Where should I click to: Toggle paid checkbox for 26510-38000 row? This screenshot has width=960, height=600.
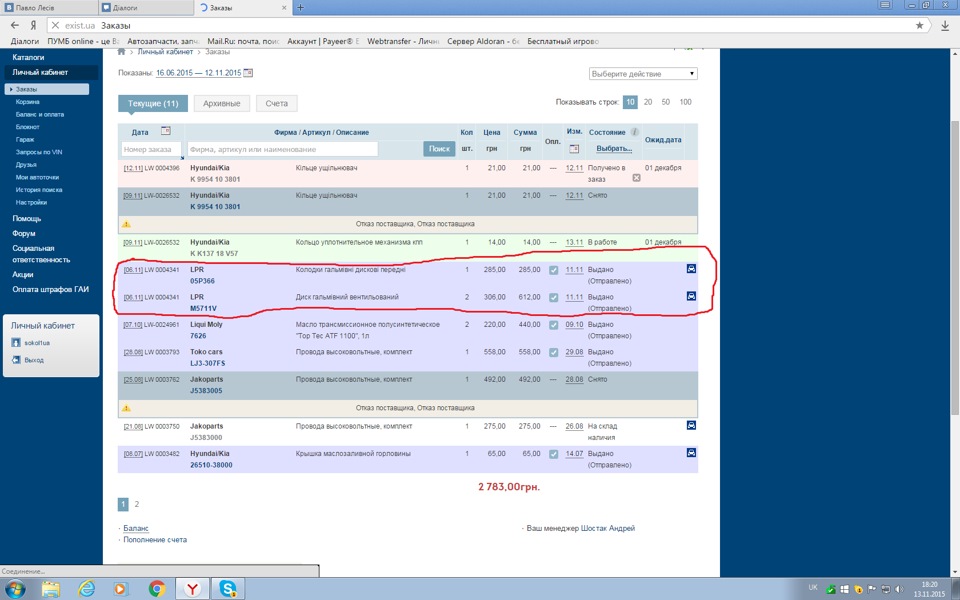click(x=553, y=454)
